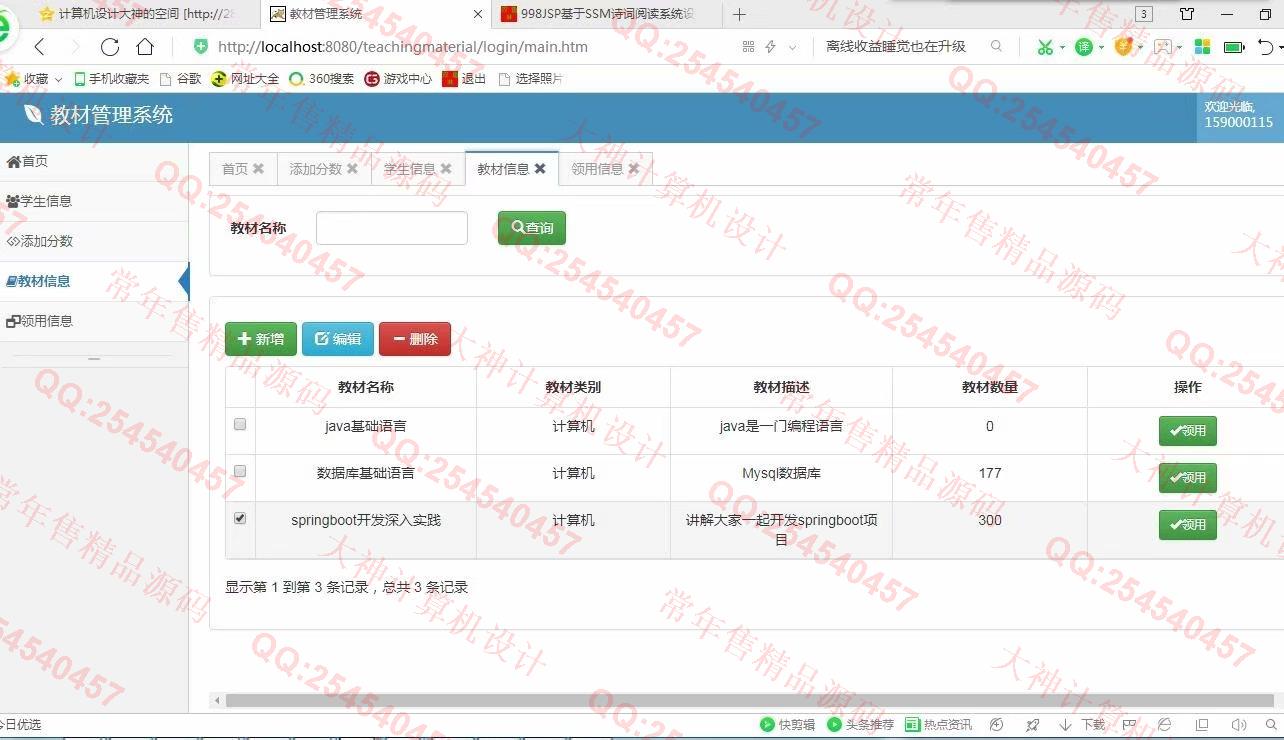Click the horizontal scrollbar below the table

pyautogui.click(x=748, y=701)
